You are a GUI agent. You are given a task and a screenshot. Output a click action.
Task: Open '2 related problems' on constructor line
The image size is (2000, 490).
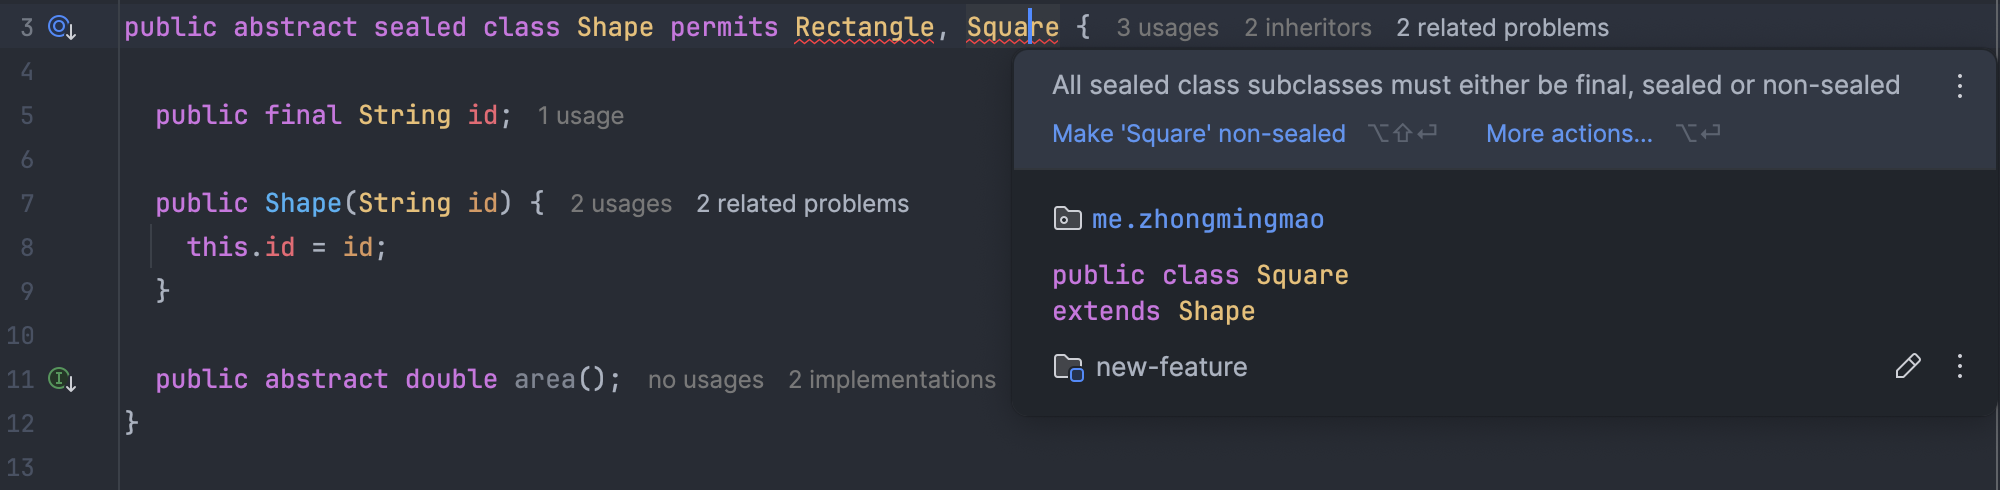coord(802,204)
